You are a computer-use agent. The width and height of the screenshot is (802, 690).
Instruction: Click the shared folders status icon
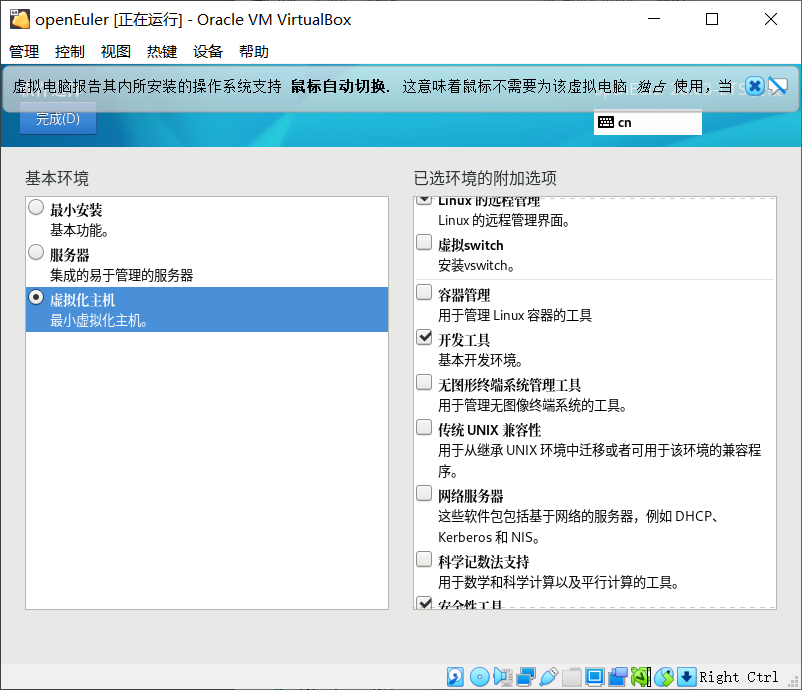[x=571, y=677]
